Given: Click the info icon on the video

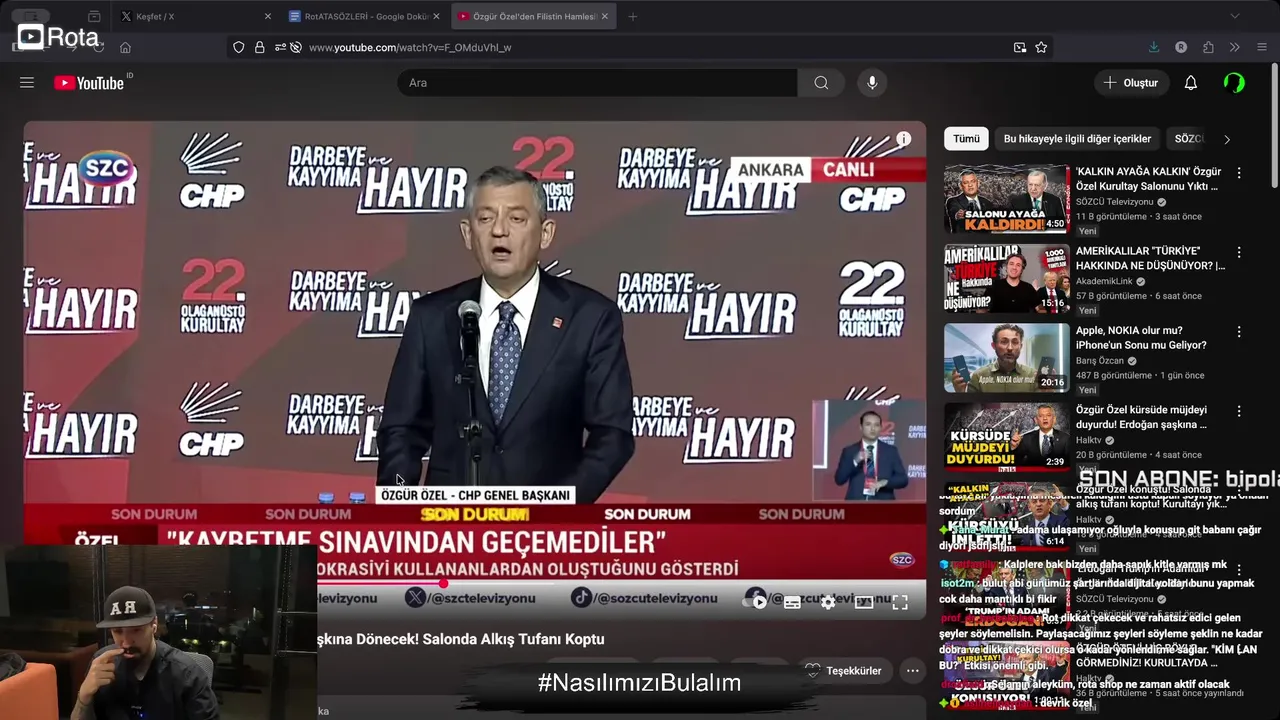Looking at the screenshot, I should (x=903, y=139).
